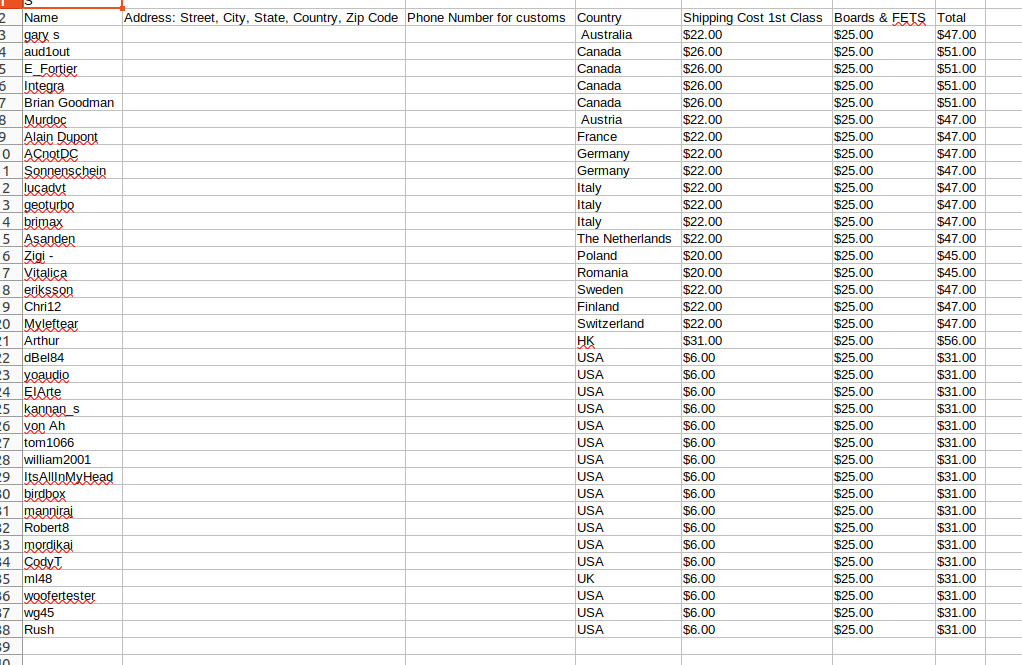Select the lucadvt name cell
The height and width of the screenshot is (665, 1022).
click(x=72, y=188)
